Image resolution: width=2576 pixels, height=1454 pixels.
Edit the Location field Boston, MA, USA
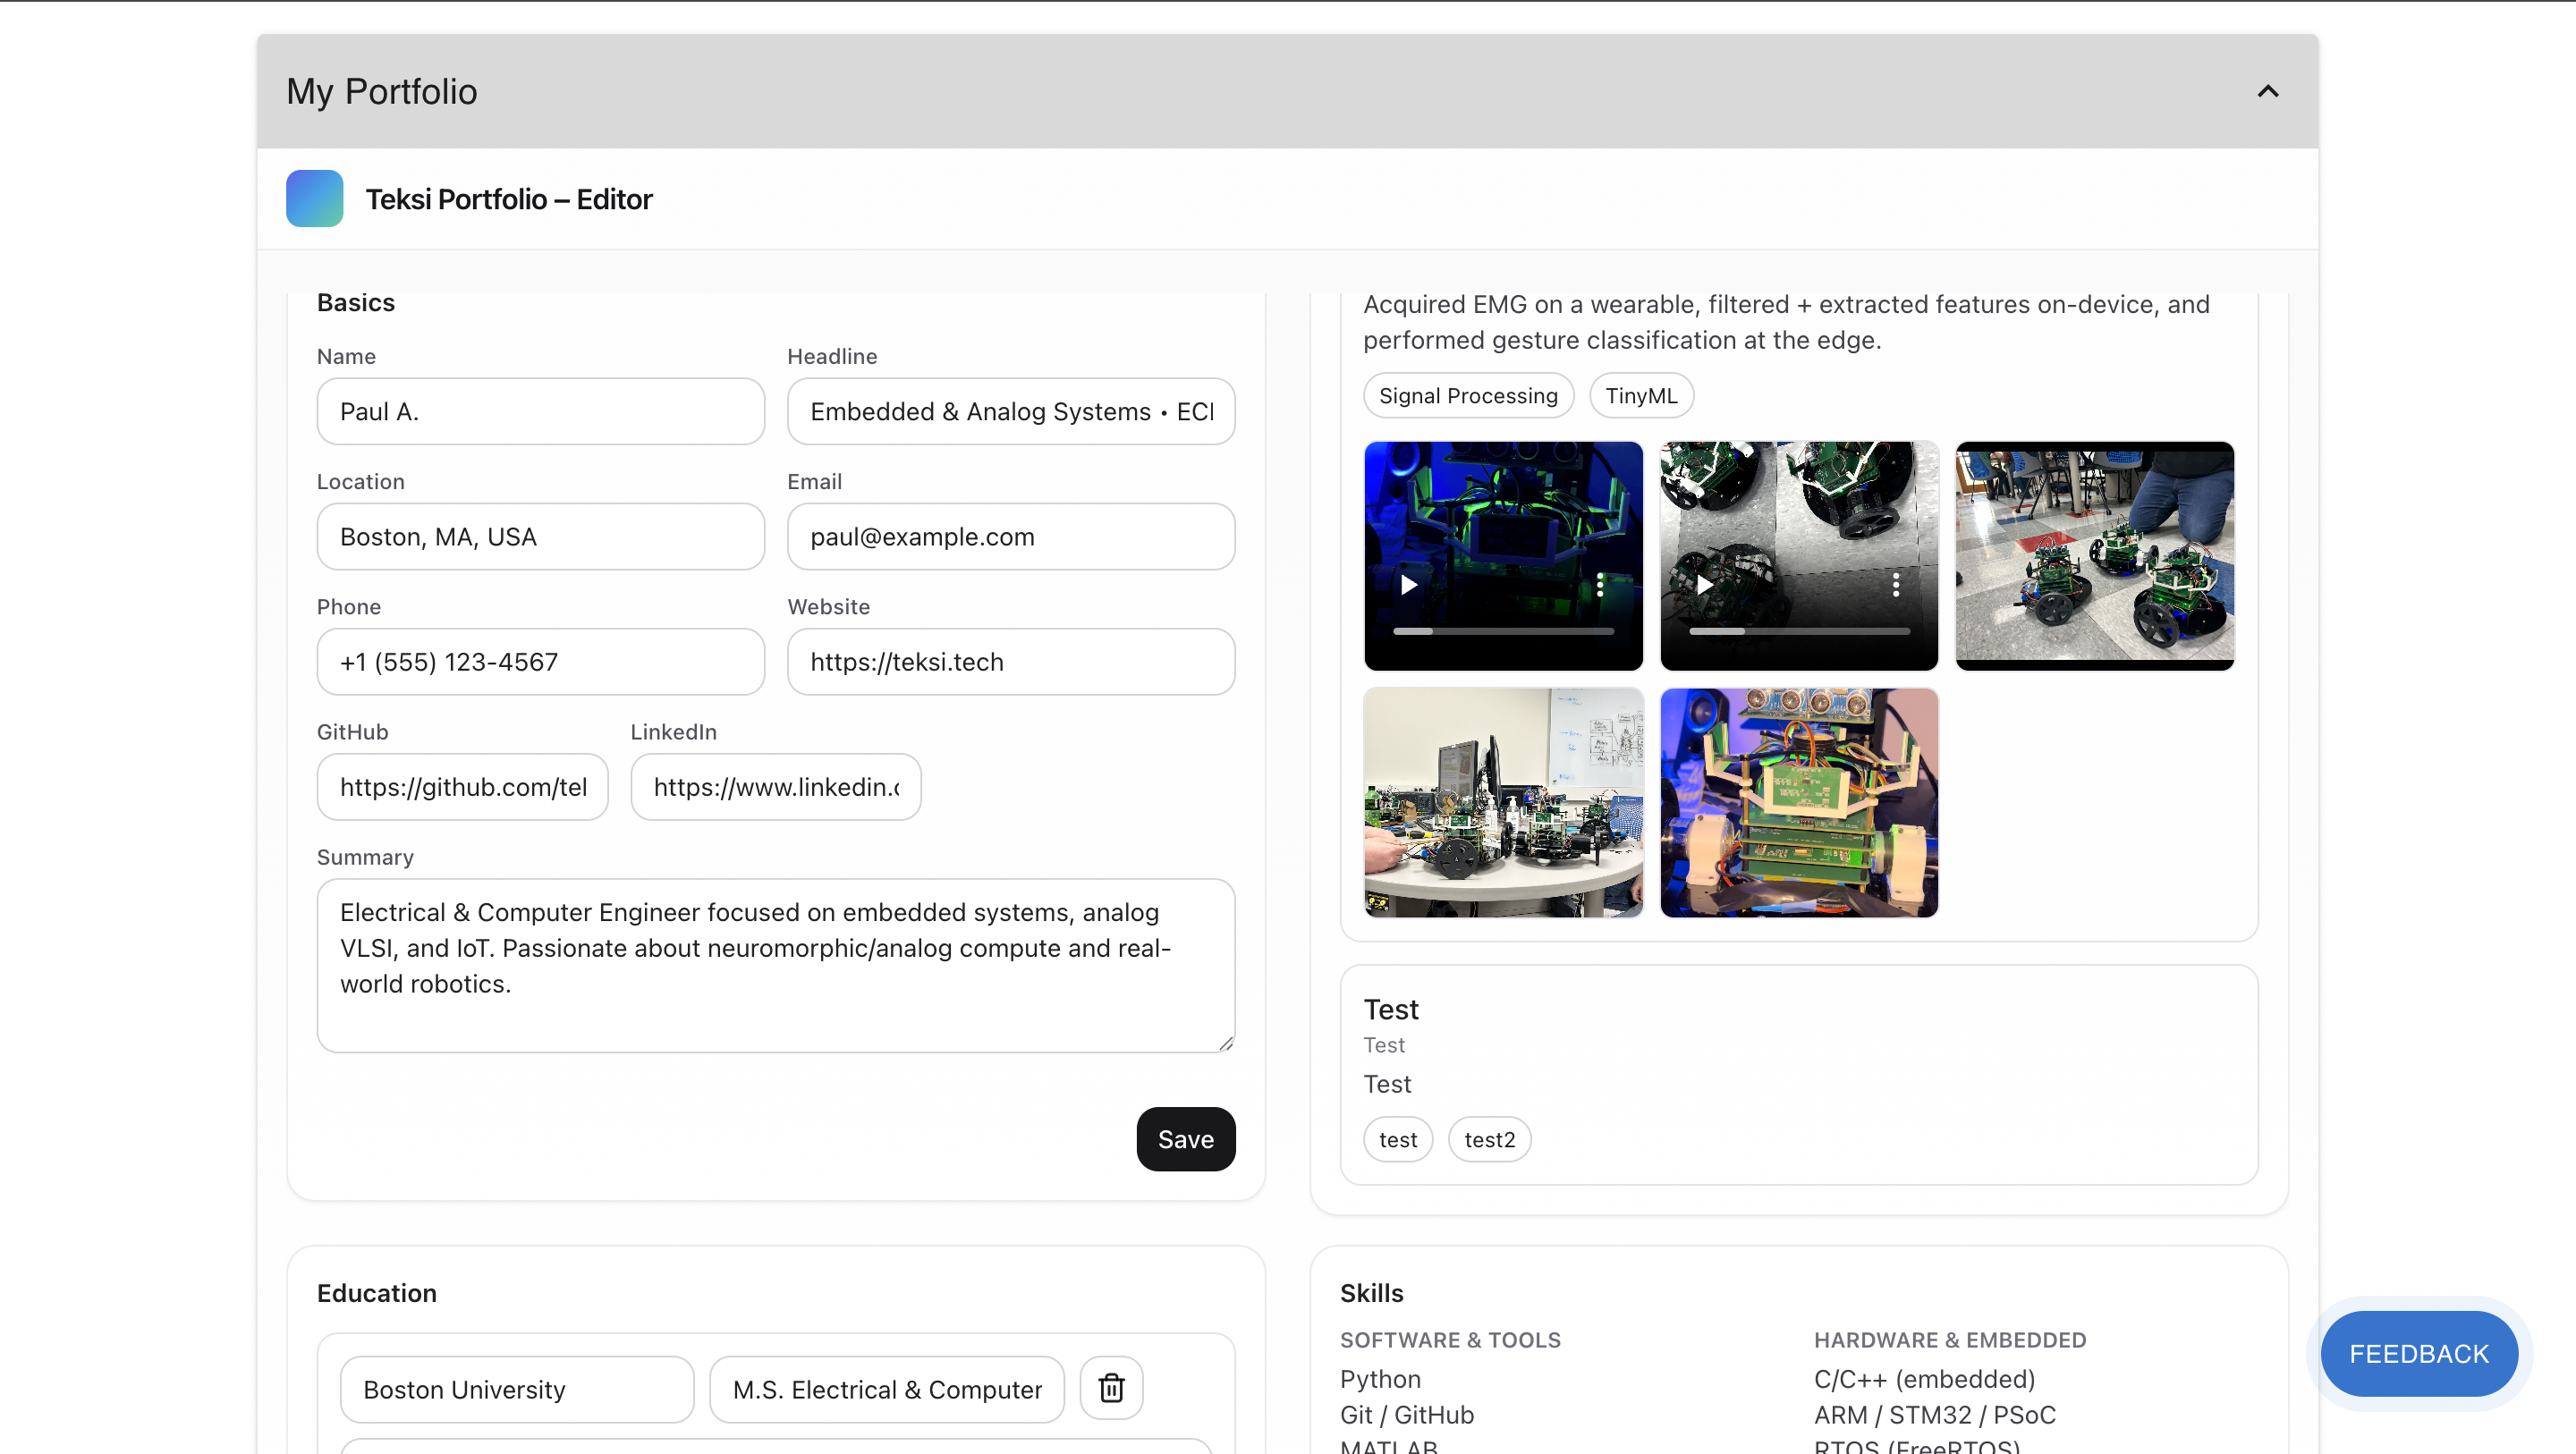pos(540,536)
